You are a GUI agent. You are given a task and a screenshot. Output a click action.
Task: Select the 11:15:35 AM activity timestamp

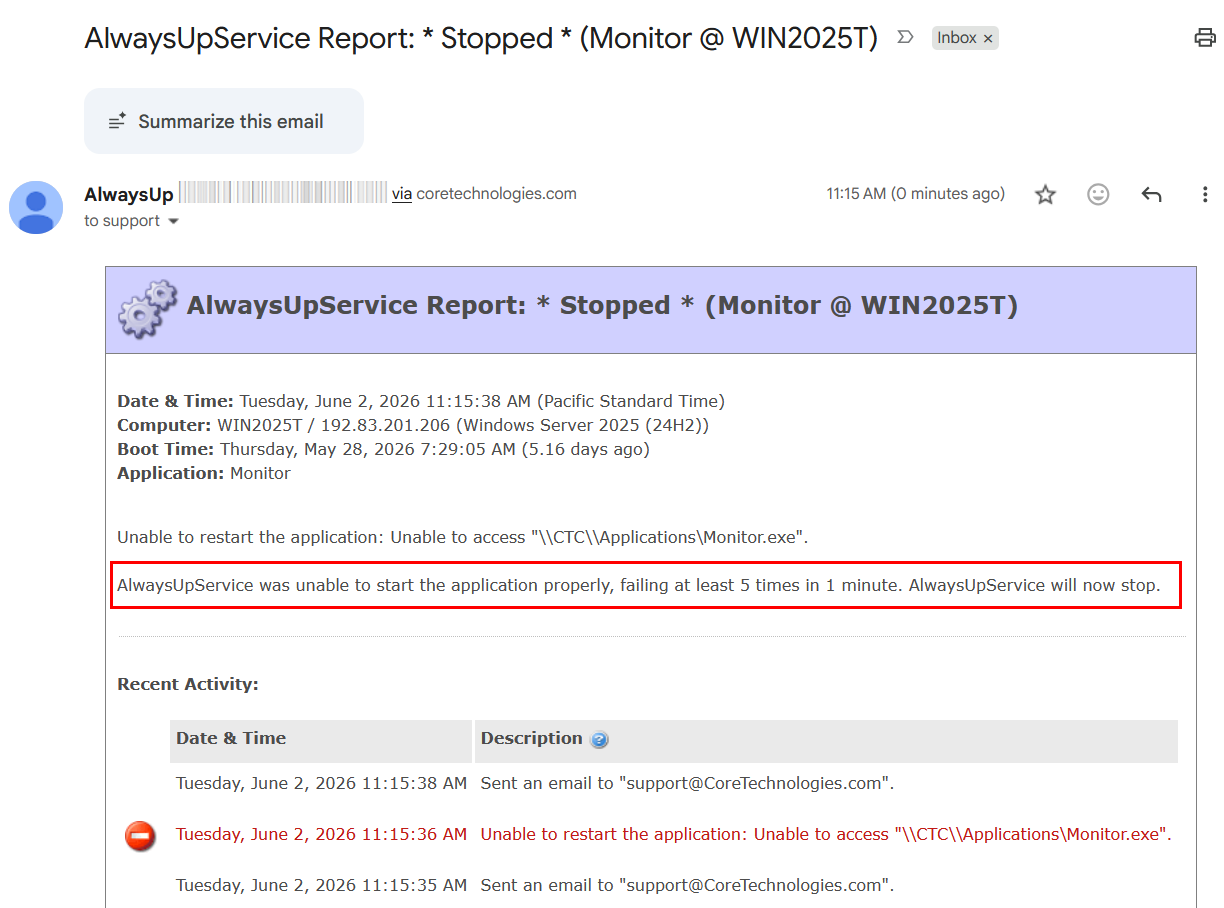(x=321, y=885)
